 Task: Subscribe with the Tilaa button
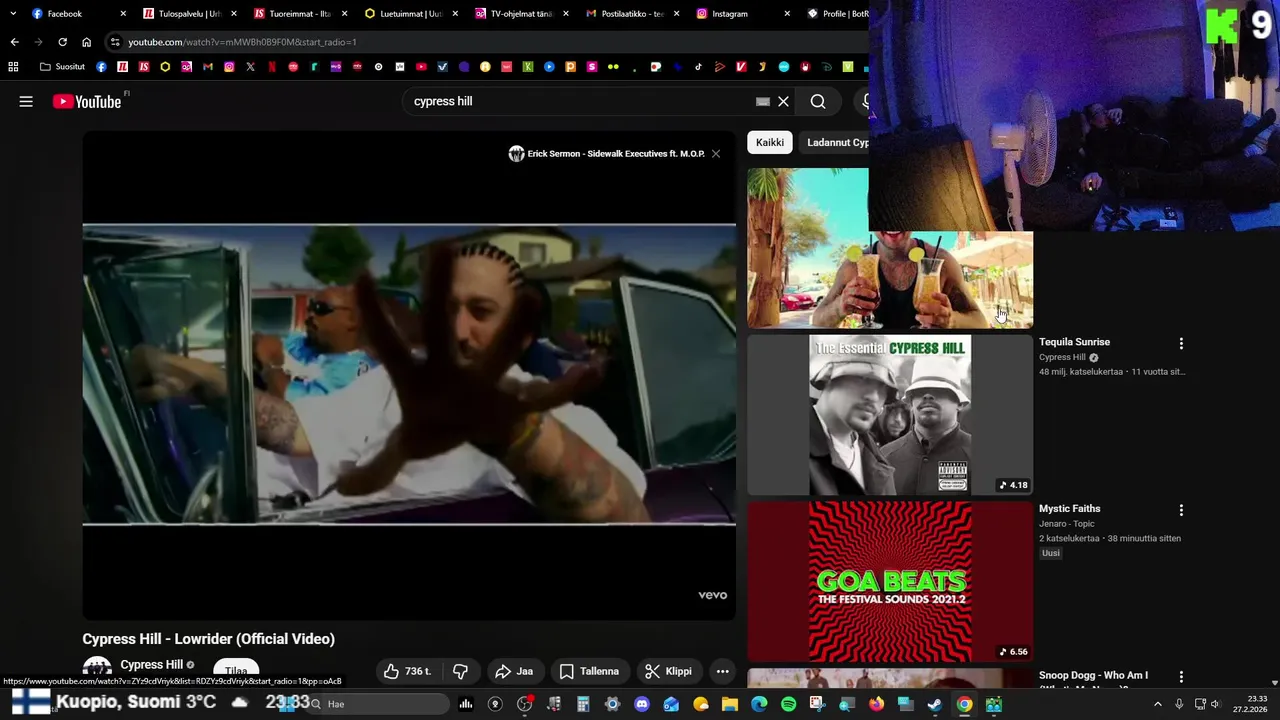click(x=236, y=670)
